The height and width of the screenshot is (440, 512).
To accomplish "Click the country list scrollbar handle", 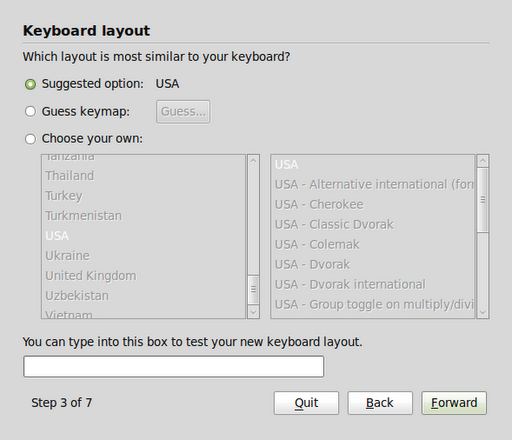I will tap(253, 289).
